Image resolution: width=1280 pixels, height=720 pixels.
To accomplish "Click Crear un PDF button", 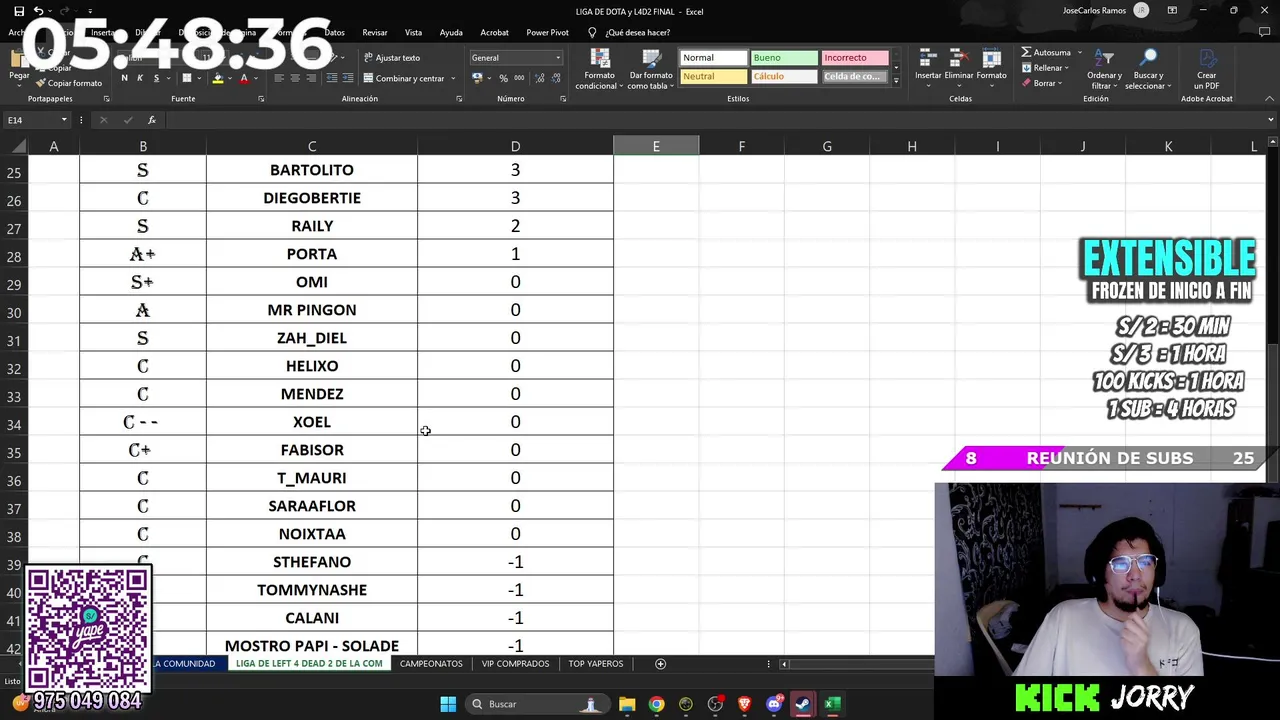I will (x=1206, y=68).
